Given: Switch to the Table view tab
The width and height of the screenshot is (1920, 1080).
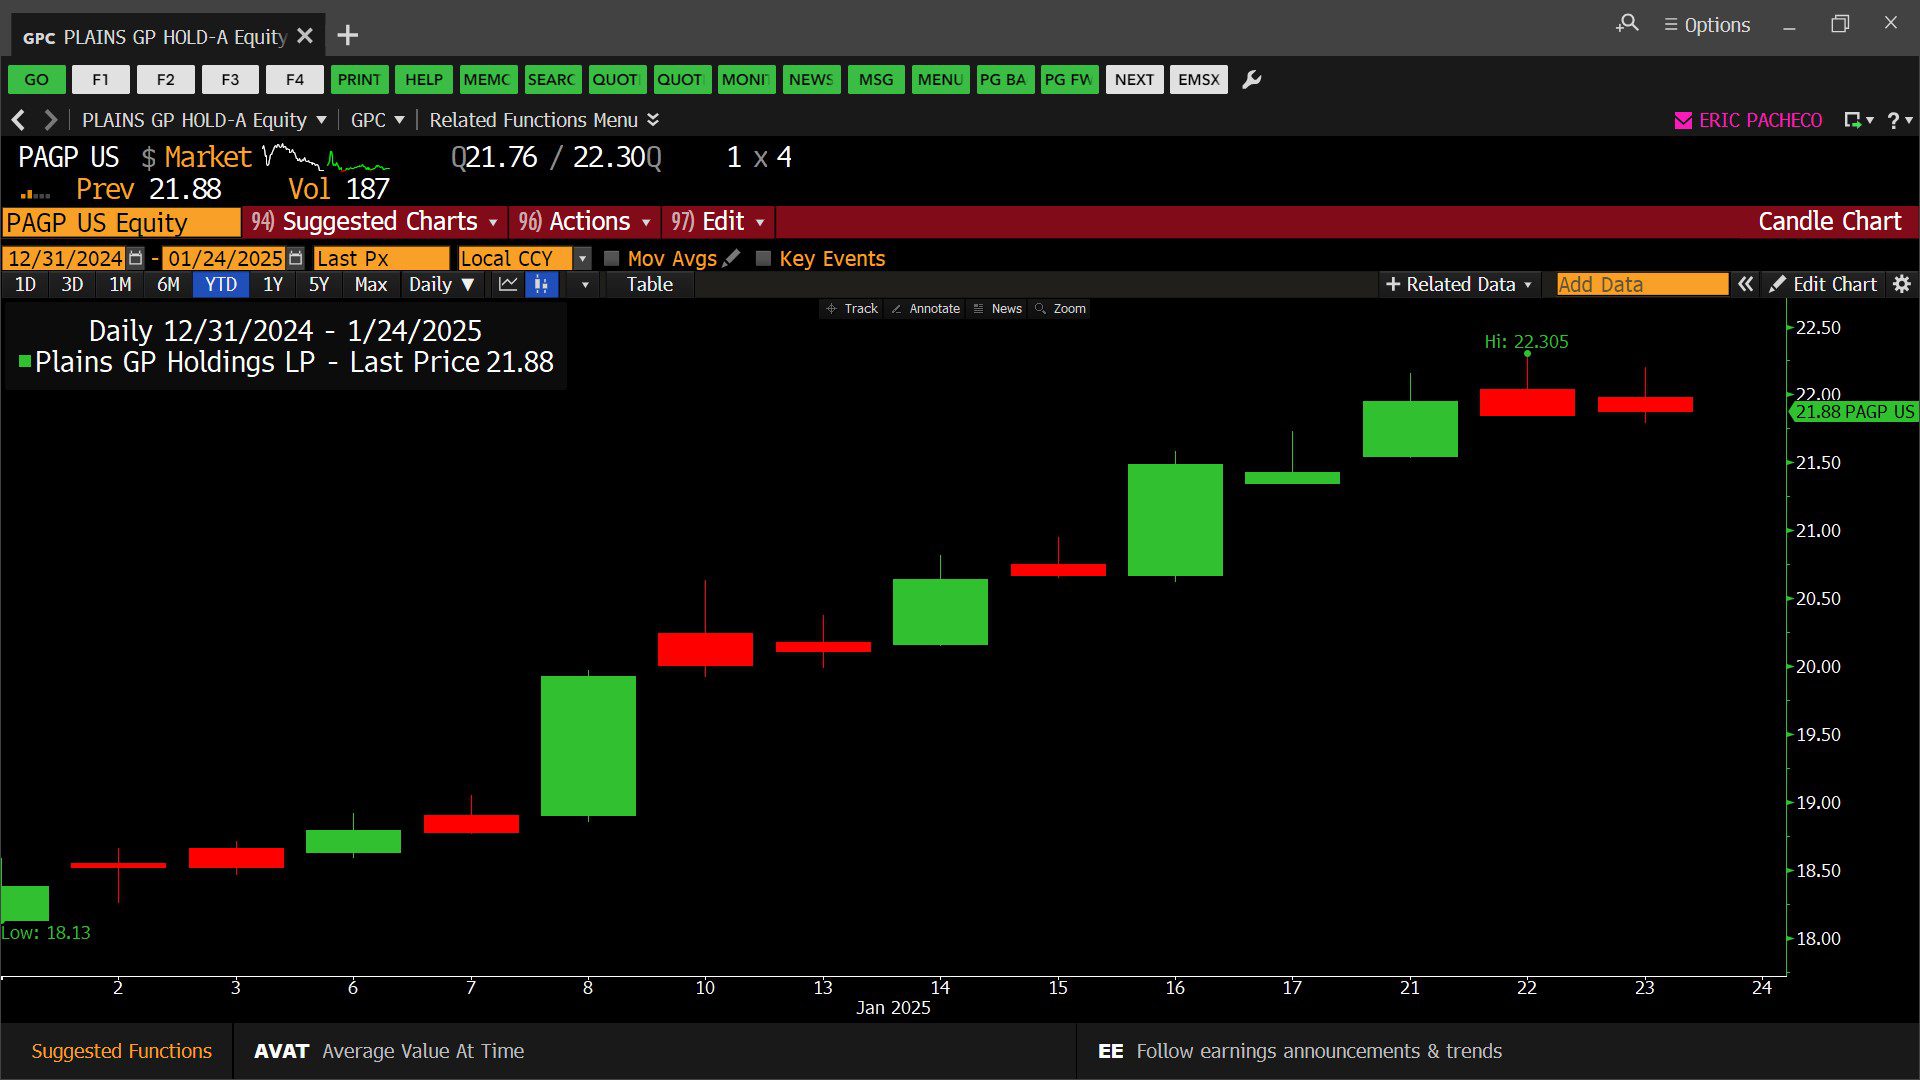Looking at the screenshot, I should tap(649, 285).
